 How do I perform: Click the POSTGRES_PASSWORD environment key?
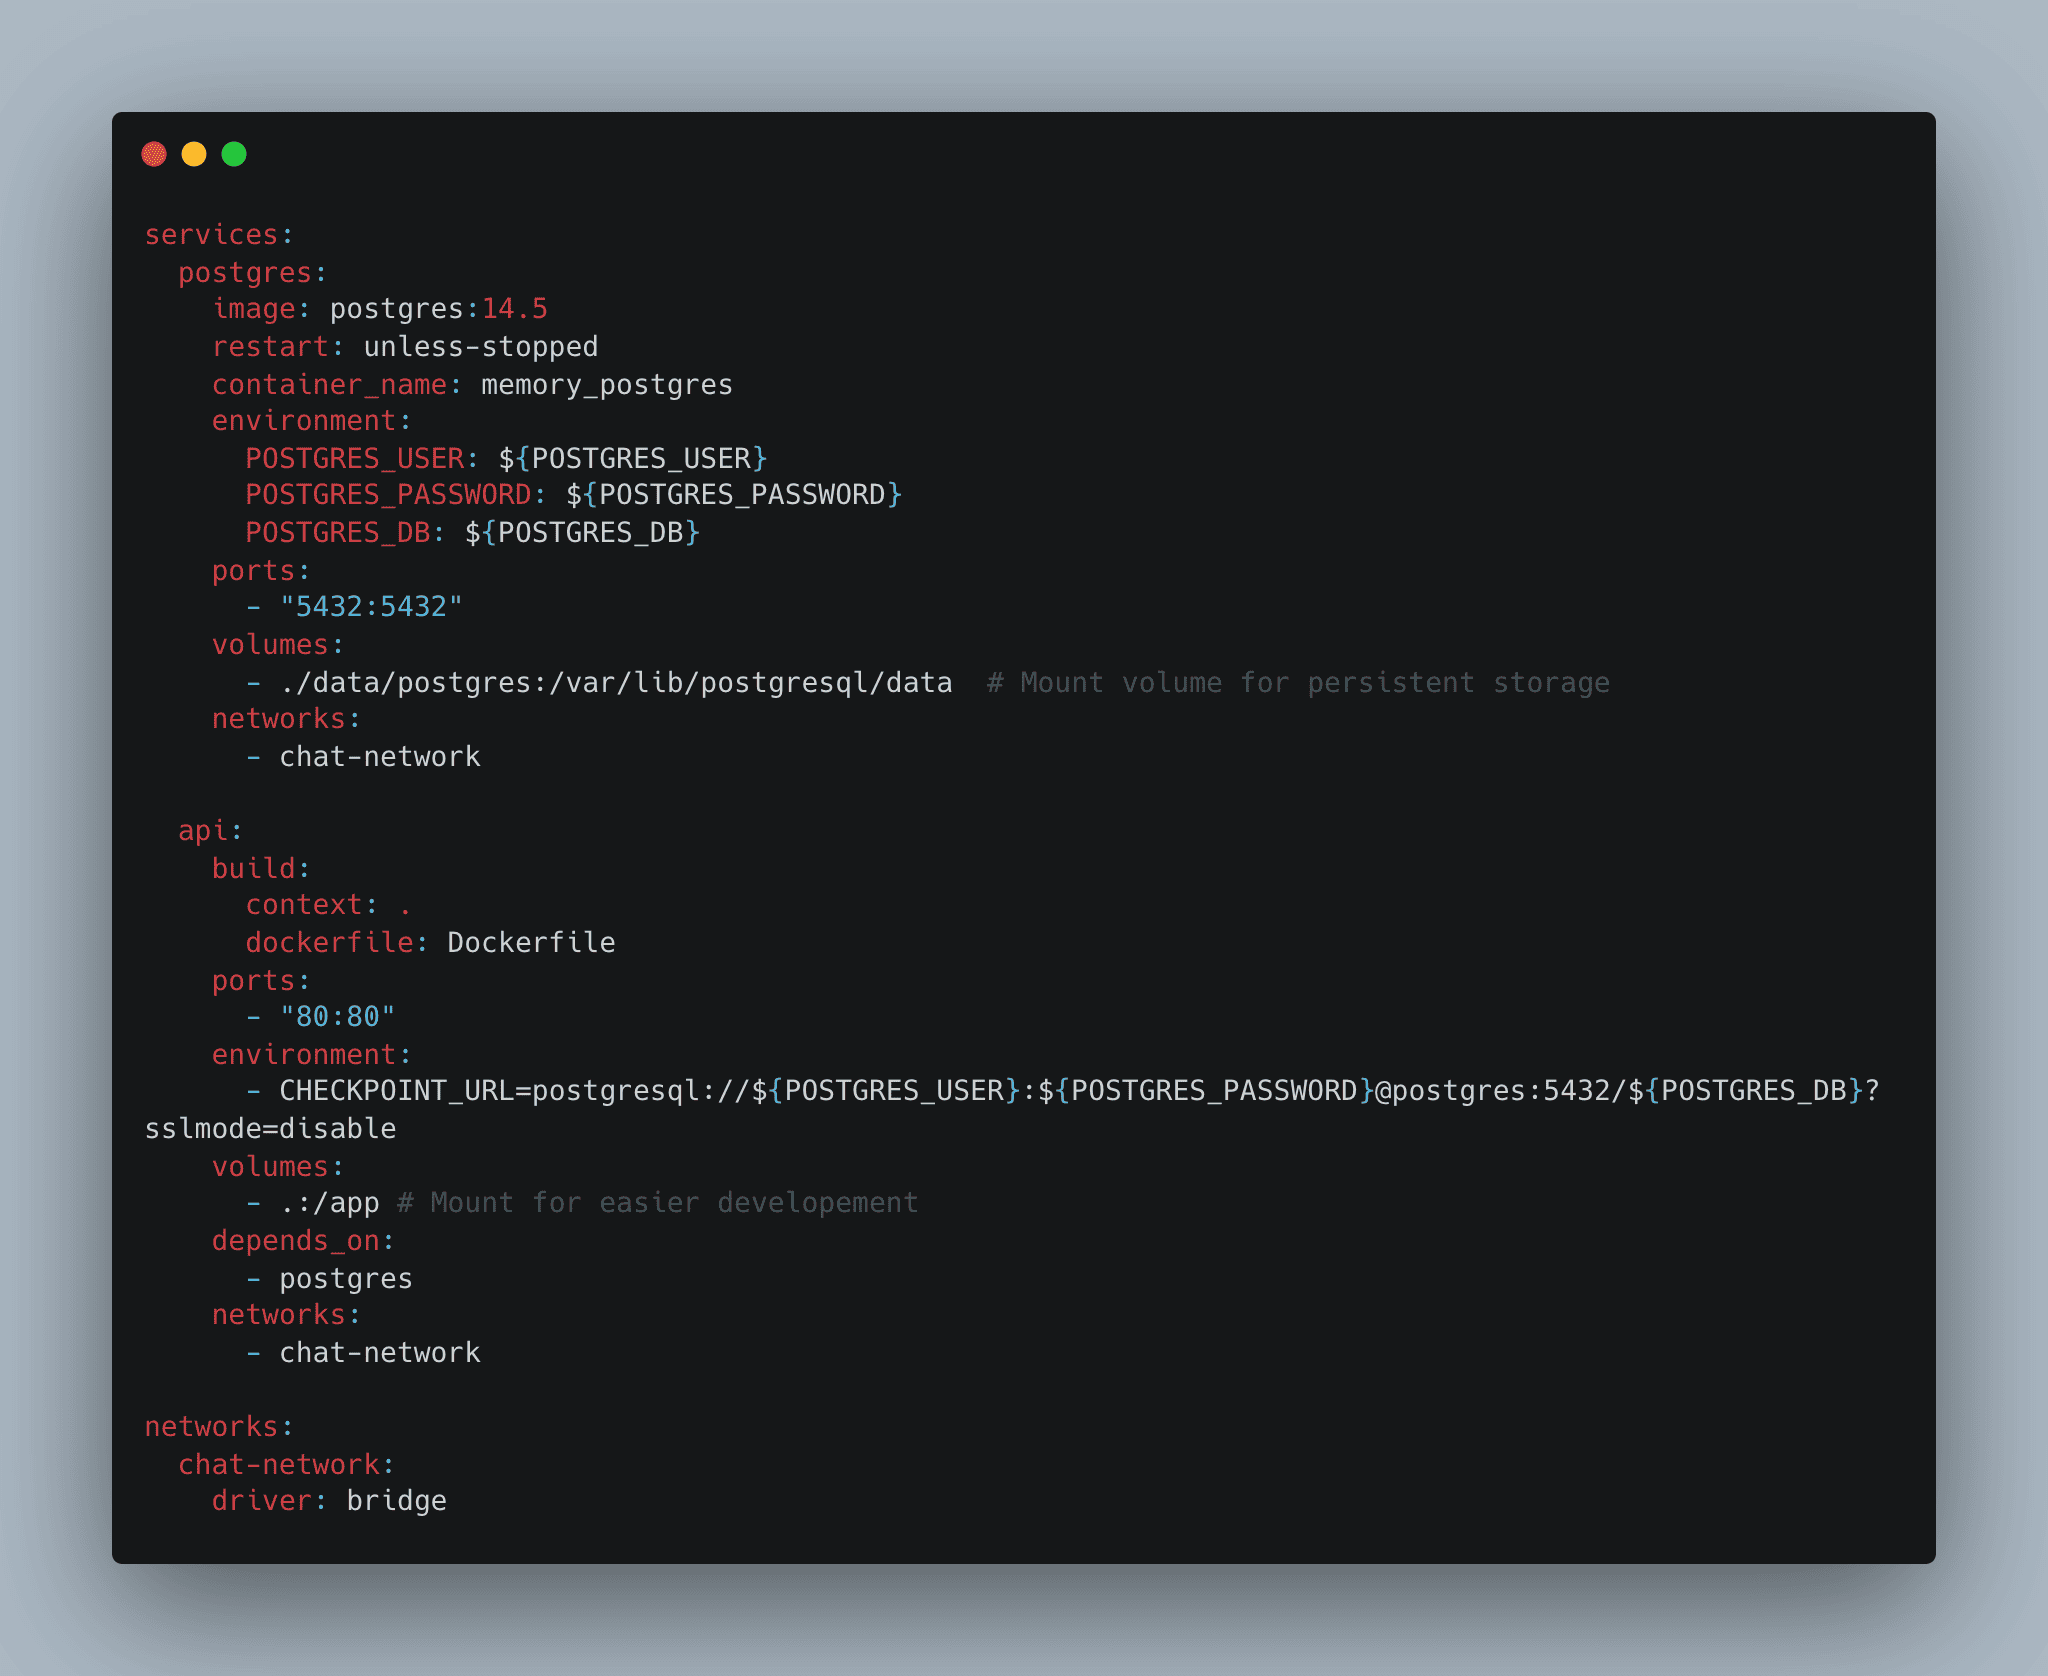pos(388,495)
